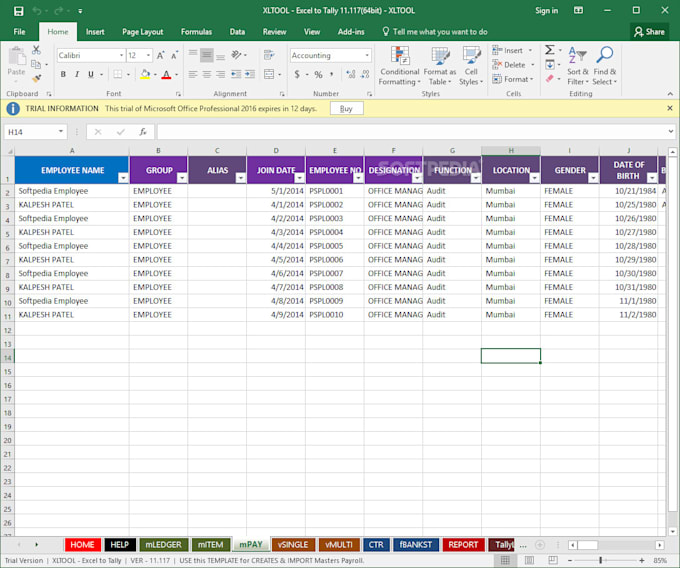Click the Orientation text angle icon
The width and height of the screenshot is (680, 568).
236,55
